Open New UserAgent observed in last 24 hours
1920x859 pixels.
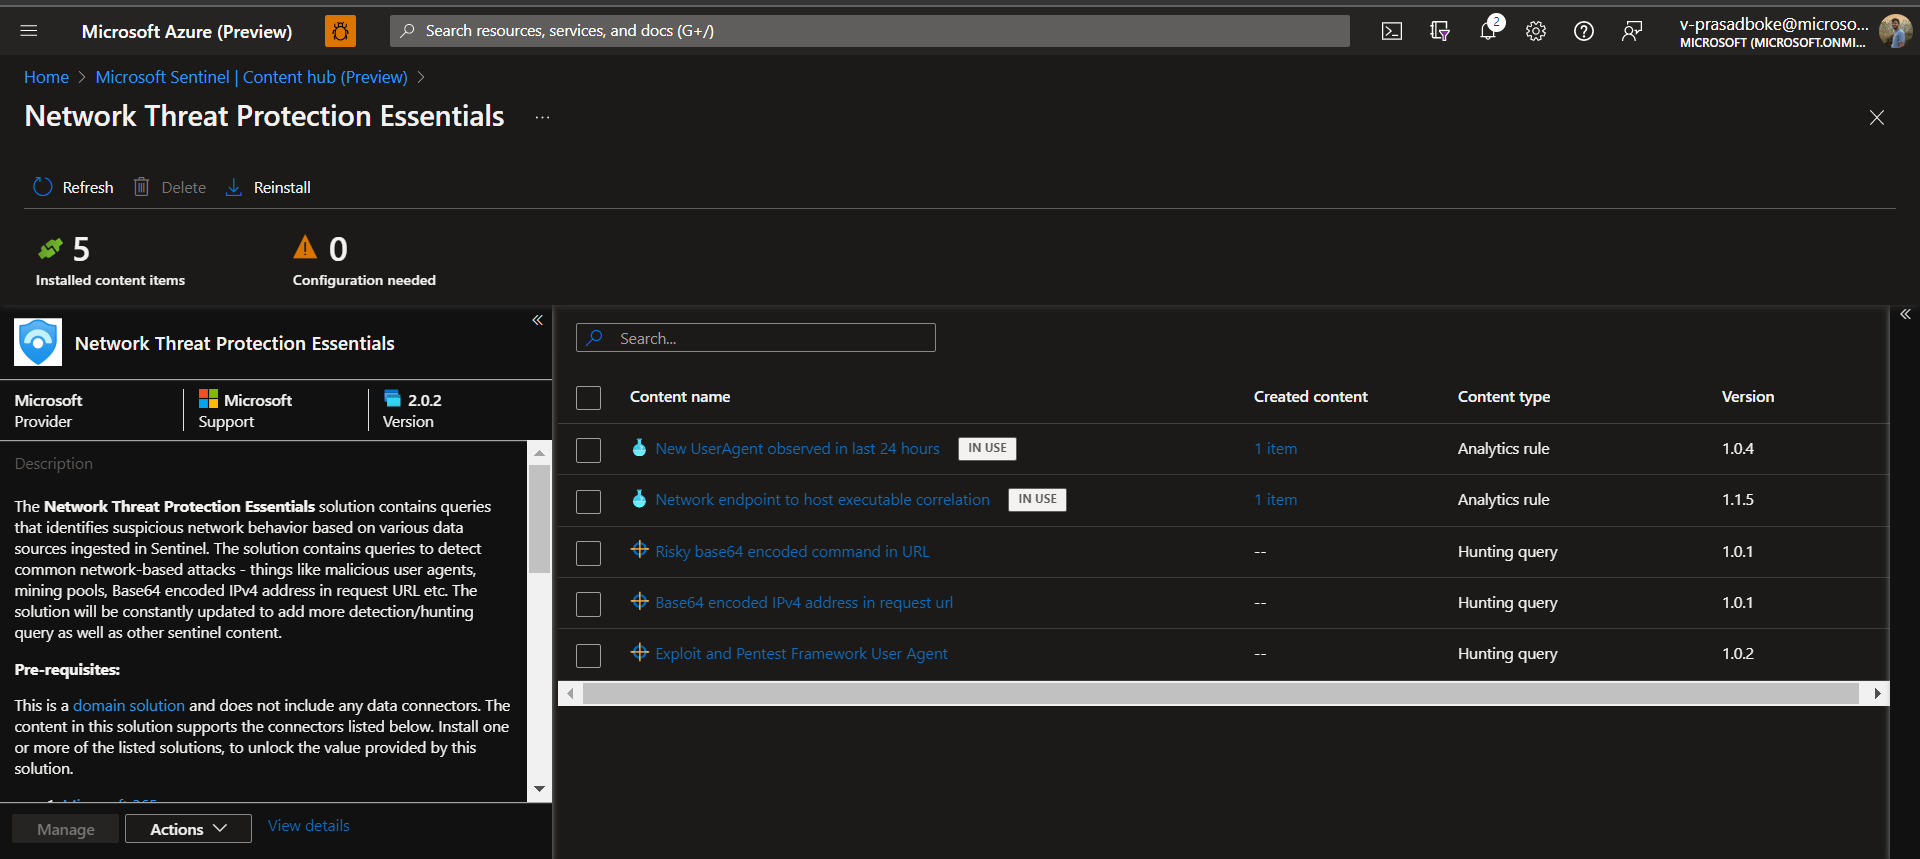(x=797, y=448)
